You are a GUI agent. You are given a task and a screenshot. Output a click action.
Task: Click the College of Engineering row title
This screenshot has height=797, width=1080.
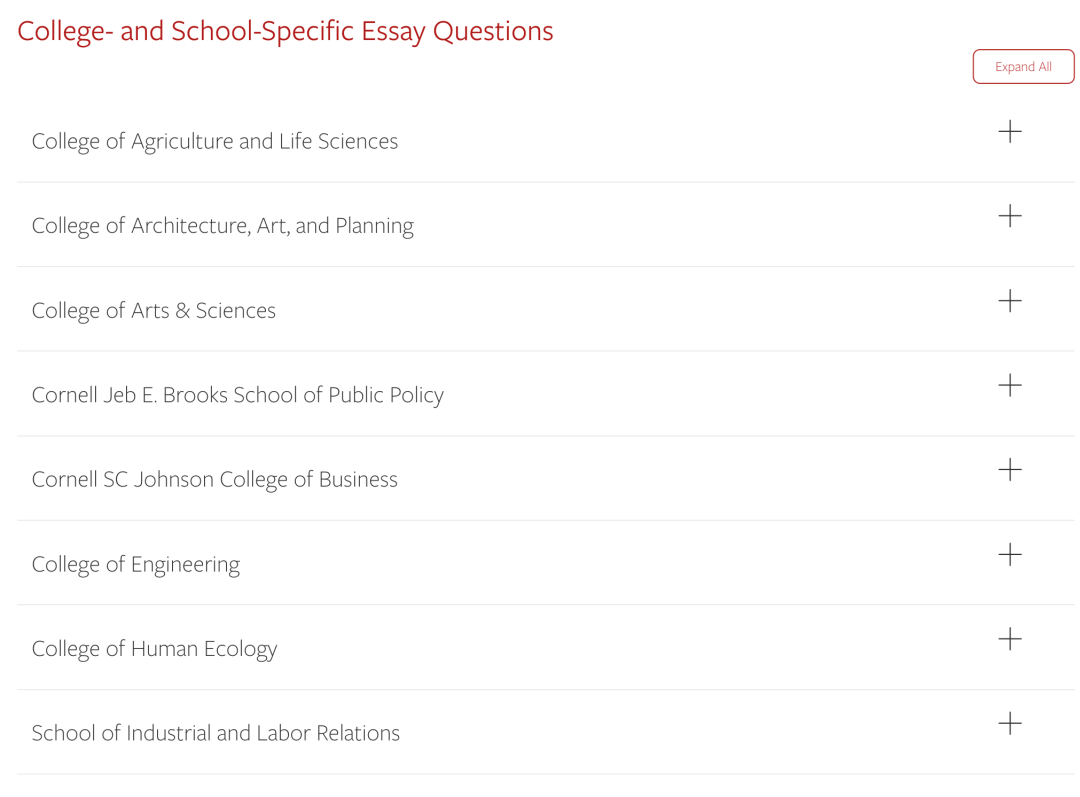click(135, 564)
